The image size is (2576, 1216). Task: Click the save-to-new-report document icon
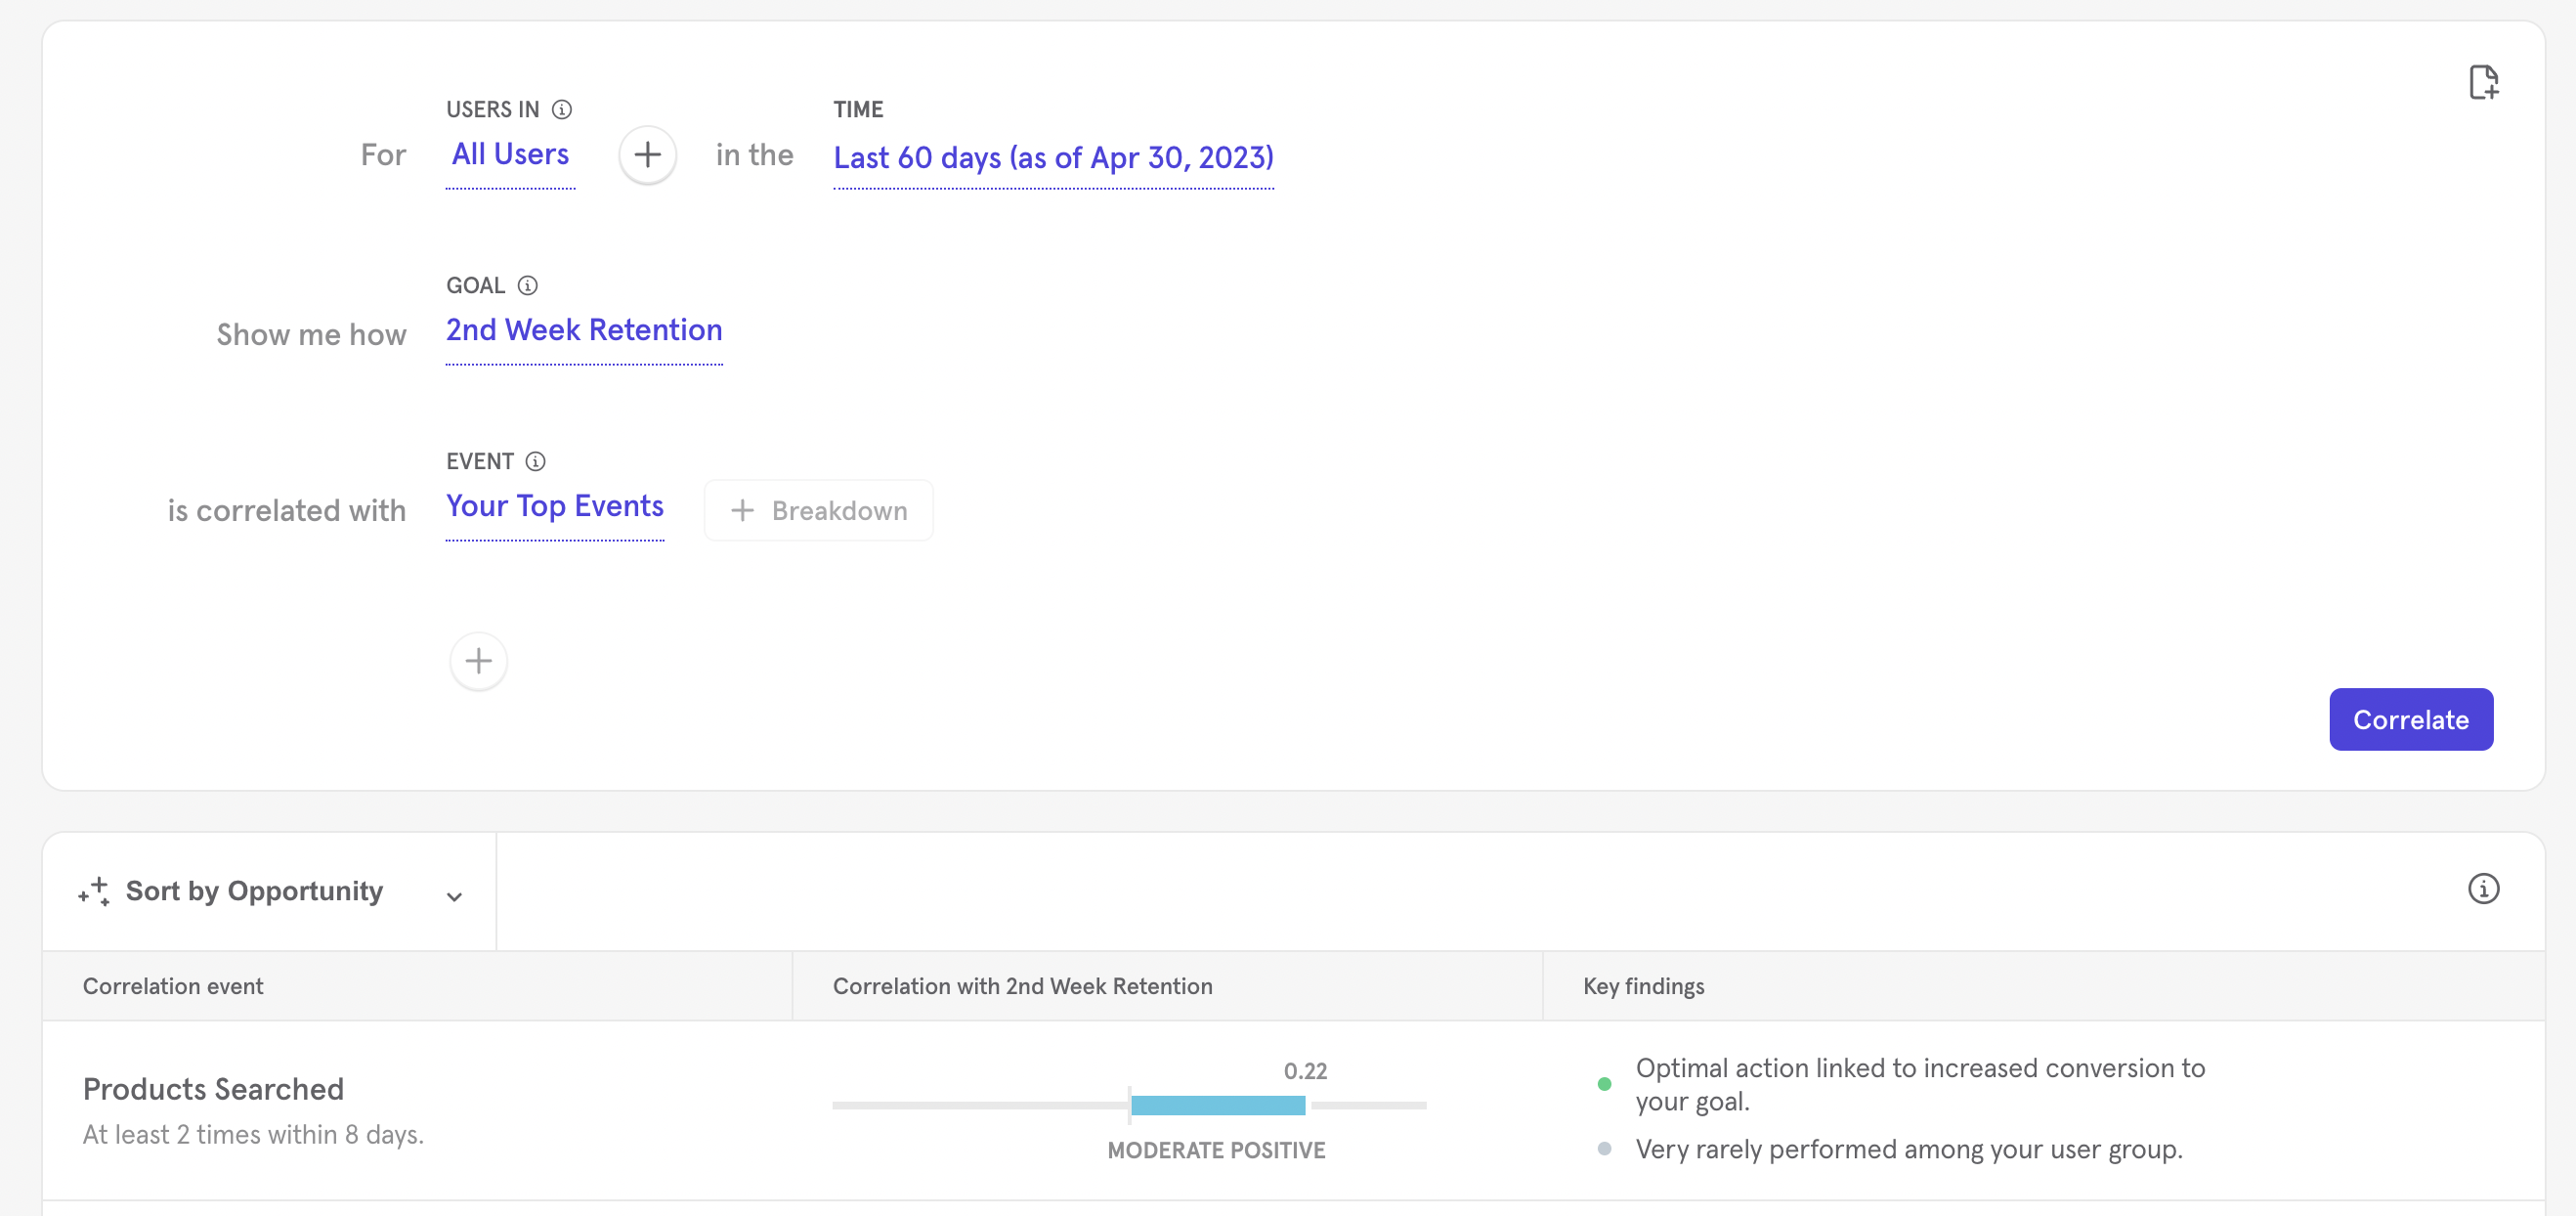[2483, 82]
